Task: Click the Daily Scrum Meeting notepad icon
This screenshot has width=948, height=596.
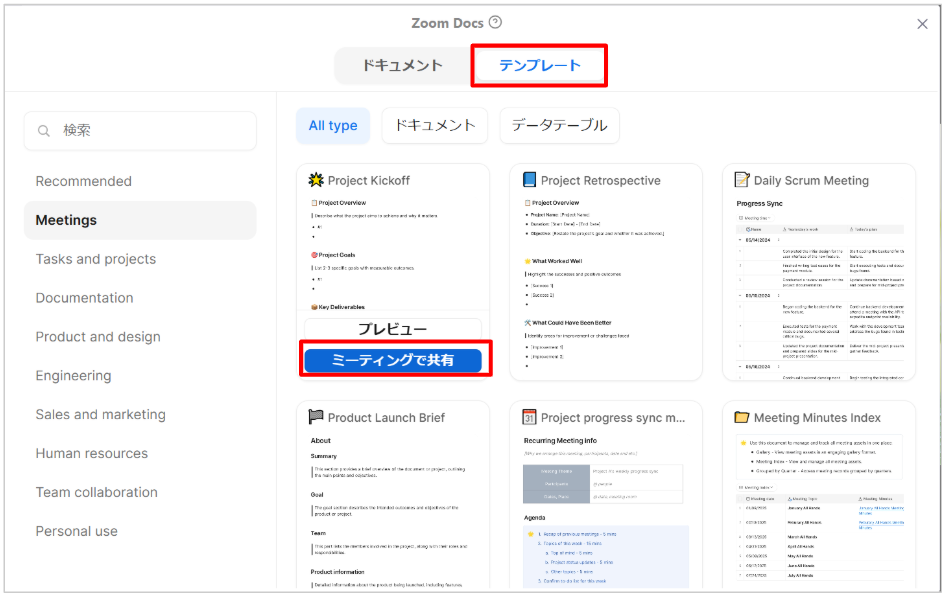Action: (742, 180)
